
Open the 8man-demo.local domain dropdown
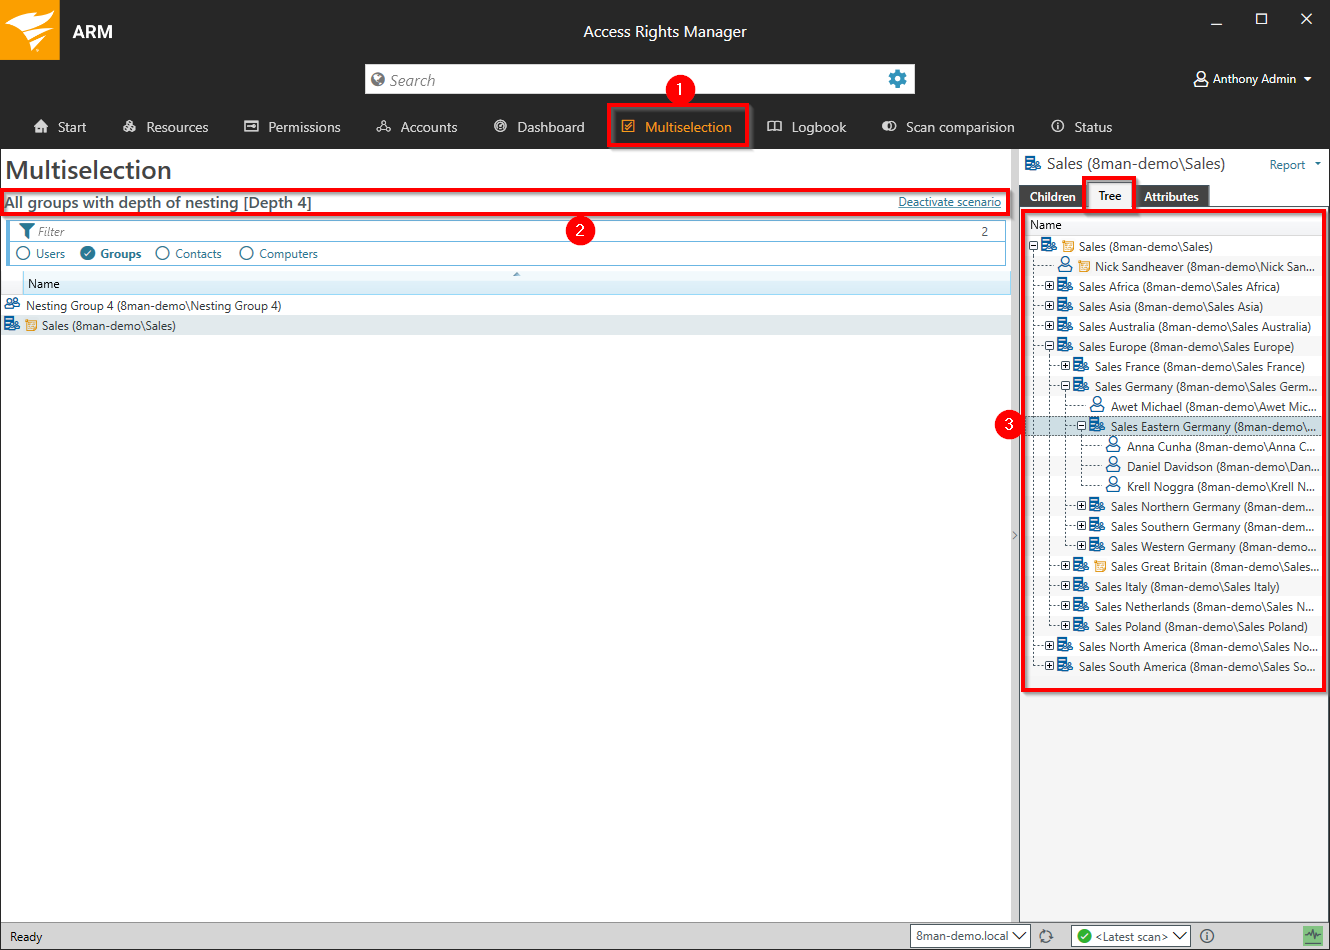pos(970,936)
